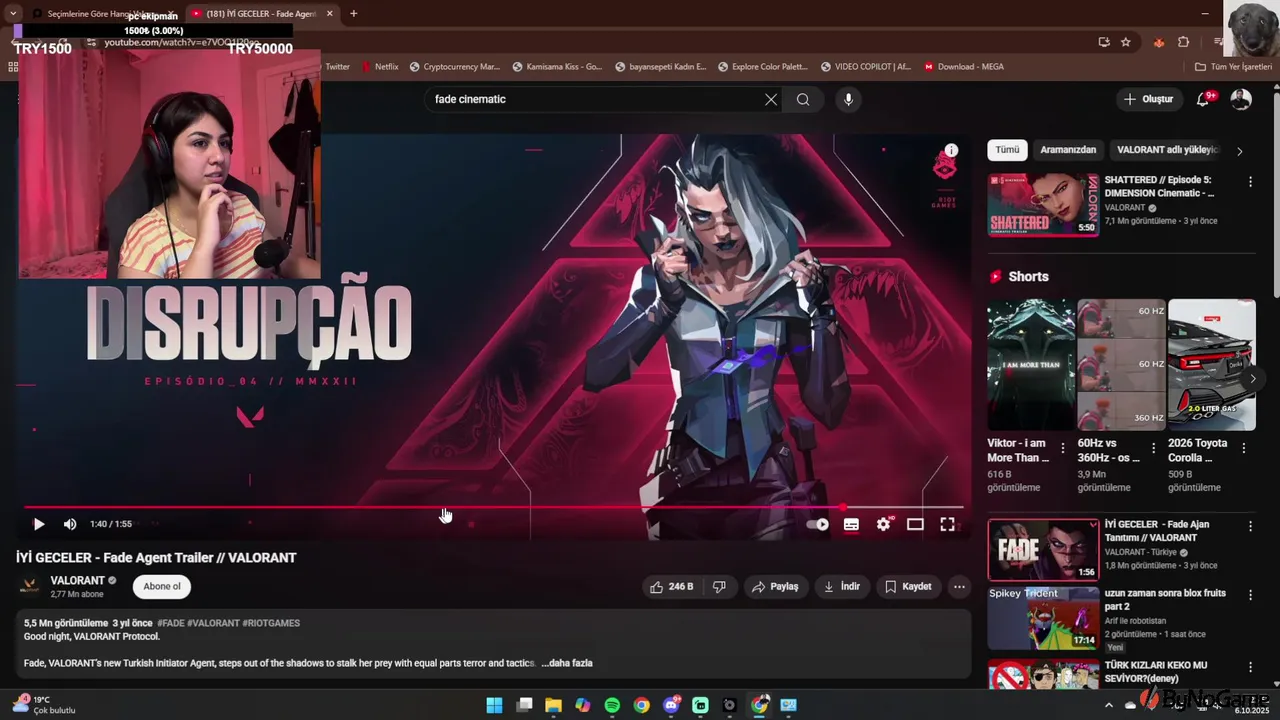
Task: Open options for the blox fruits video
Action: coord(1250,595)
